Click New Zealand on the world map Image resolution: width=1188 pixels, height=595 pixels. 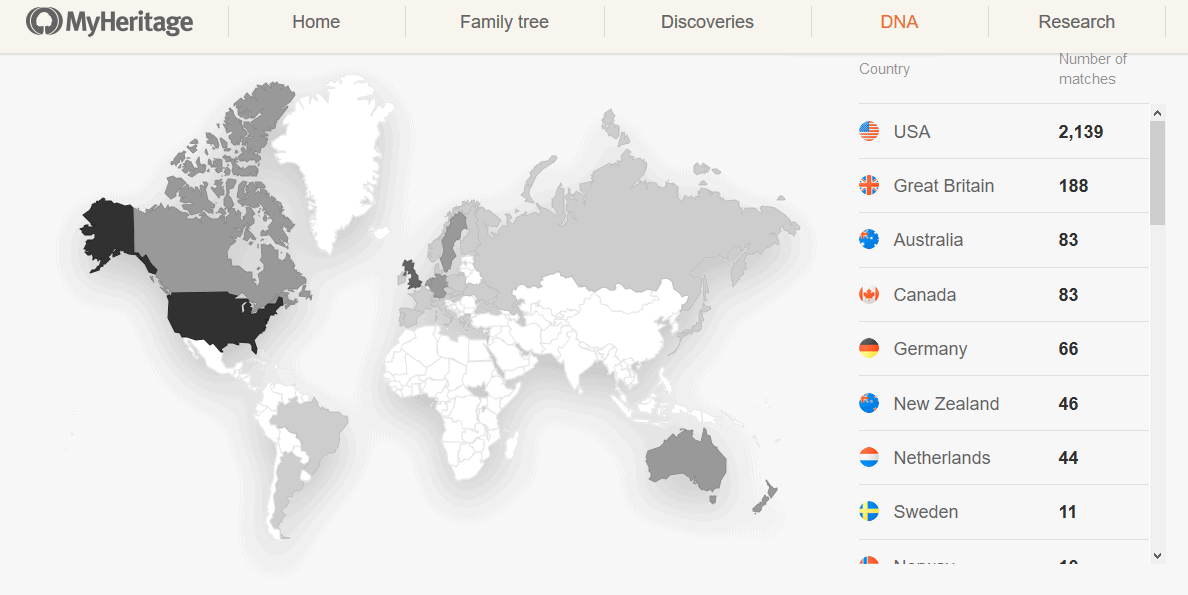tap(765, 497)
